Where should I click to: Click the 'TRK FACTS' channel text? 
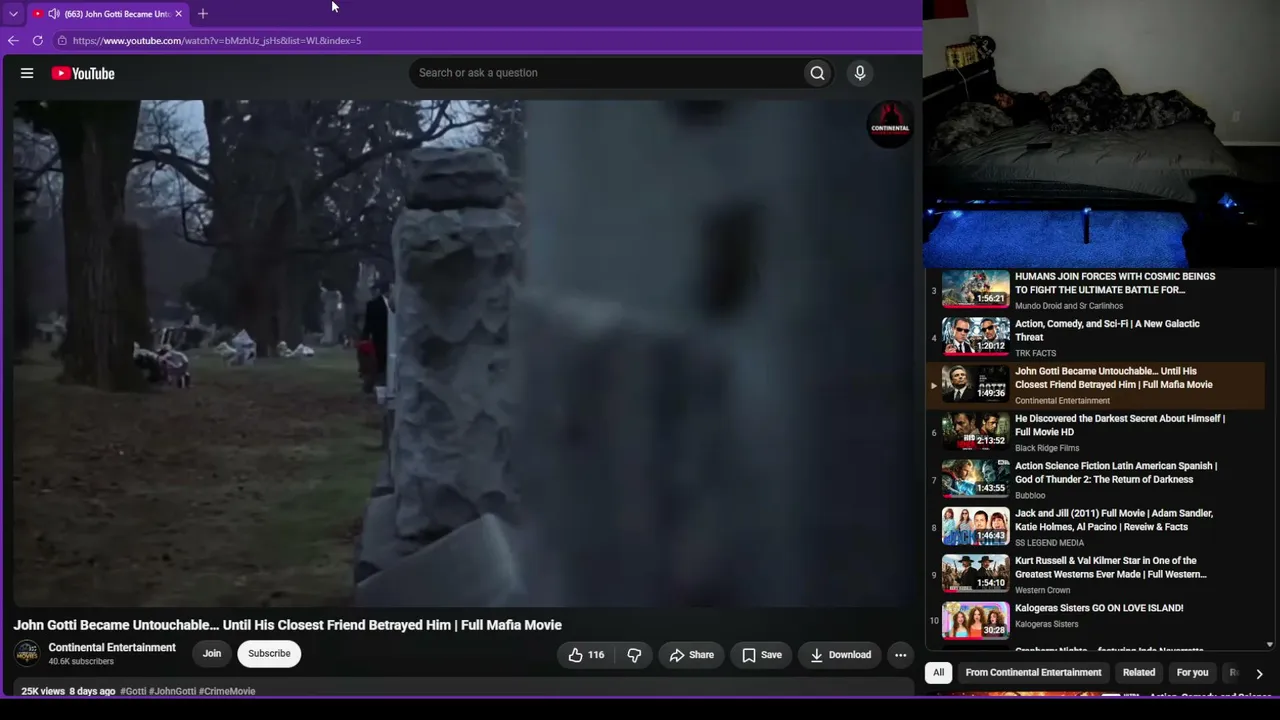[x=1035, y=353]
